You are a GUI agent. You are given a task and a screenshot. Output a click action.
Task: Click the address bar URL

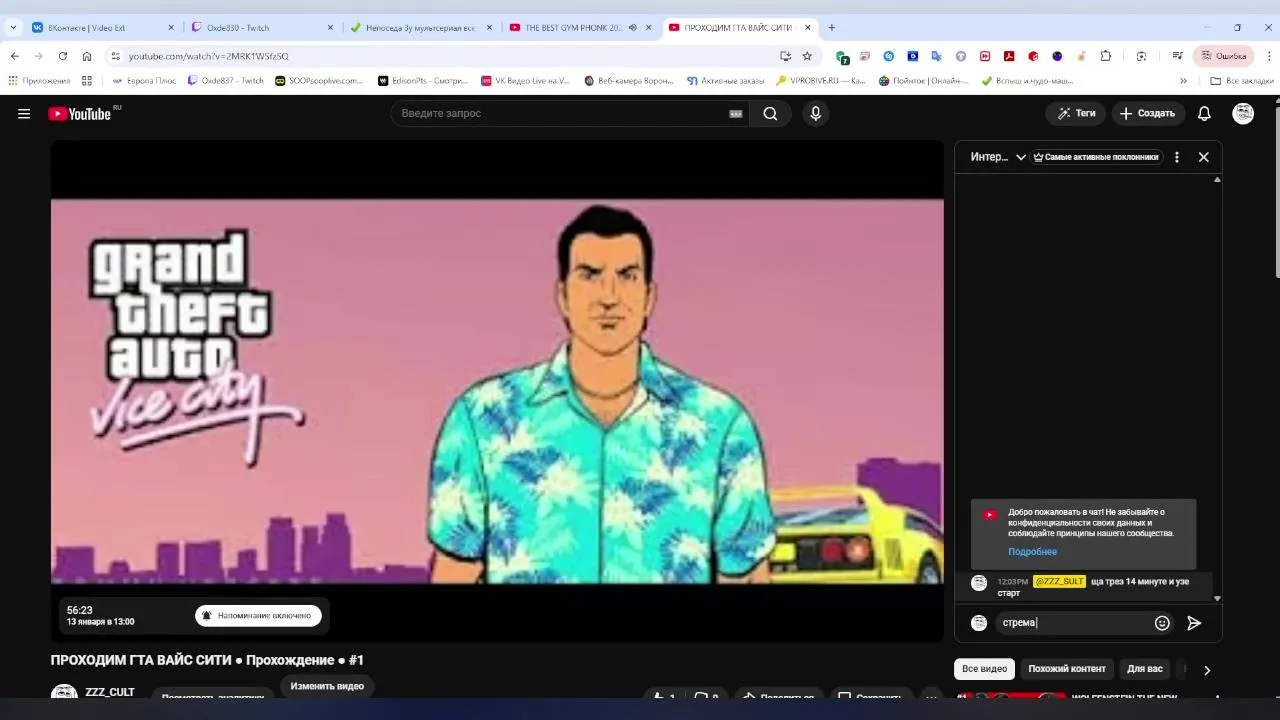209,57
